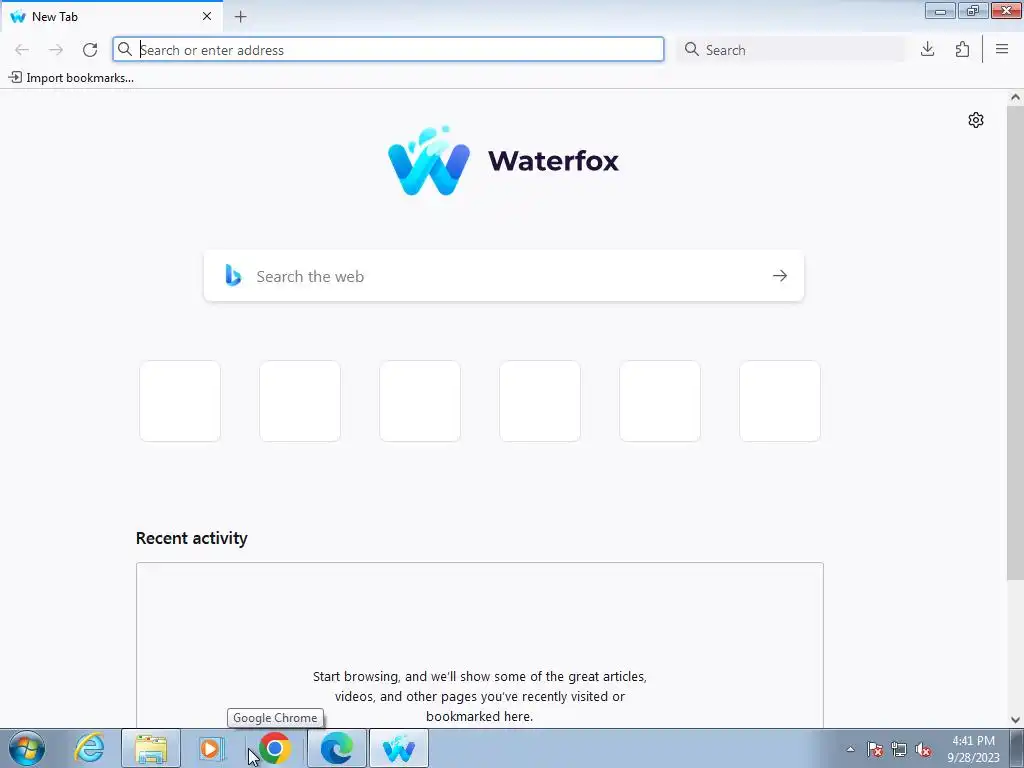The height and width of the screenshot is (768, 1024).
Task: Open the Downloads panel icon
Action: (x=927, y=50)
